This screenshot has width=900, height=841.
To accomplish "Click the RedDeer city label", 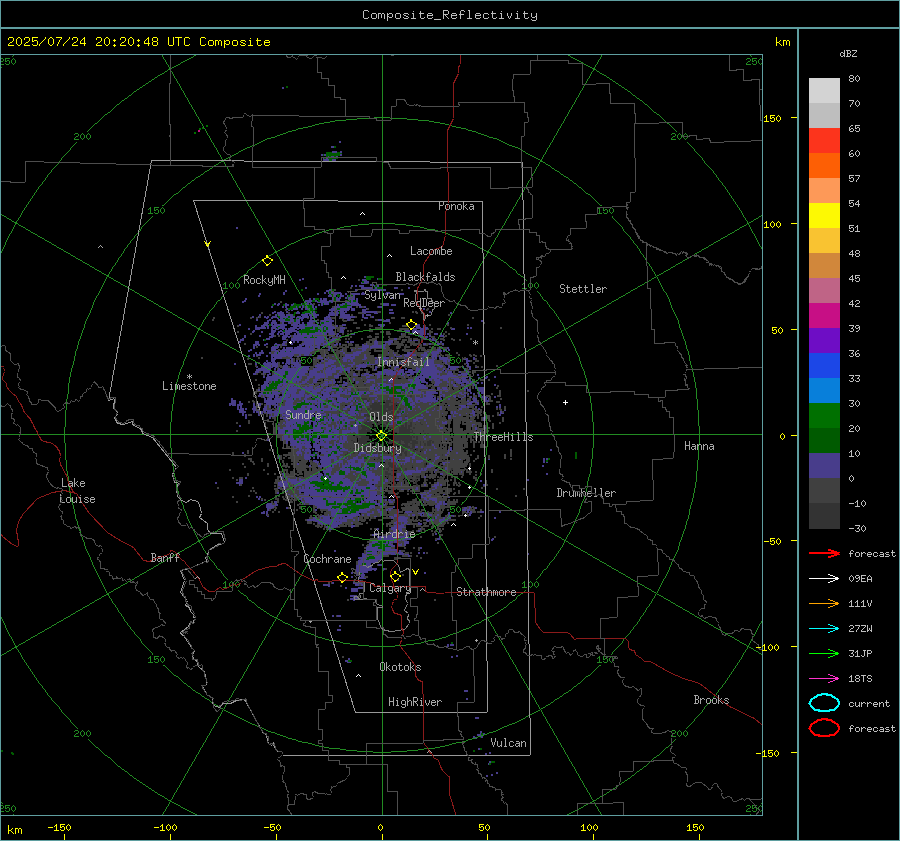I will (424, 303).
